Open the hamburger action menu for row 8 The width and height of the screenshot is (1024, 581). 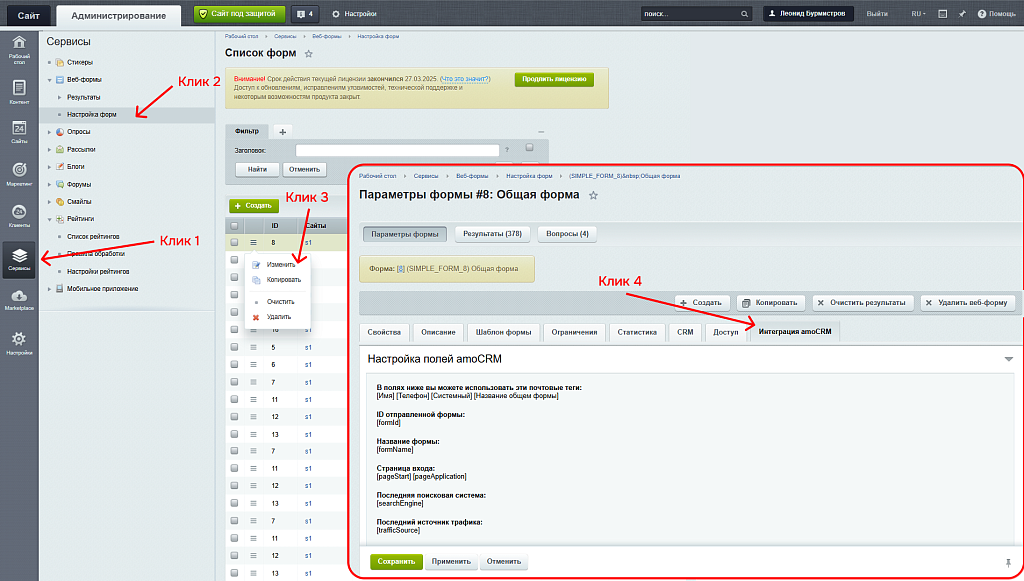253,242
